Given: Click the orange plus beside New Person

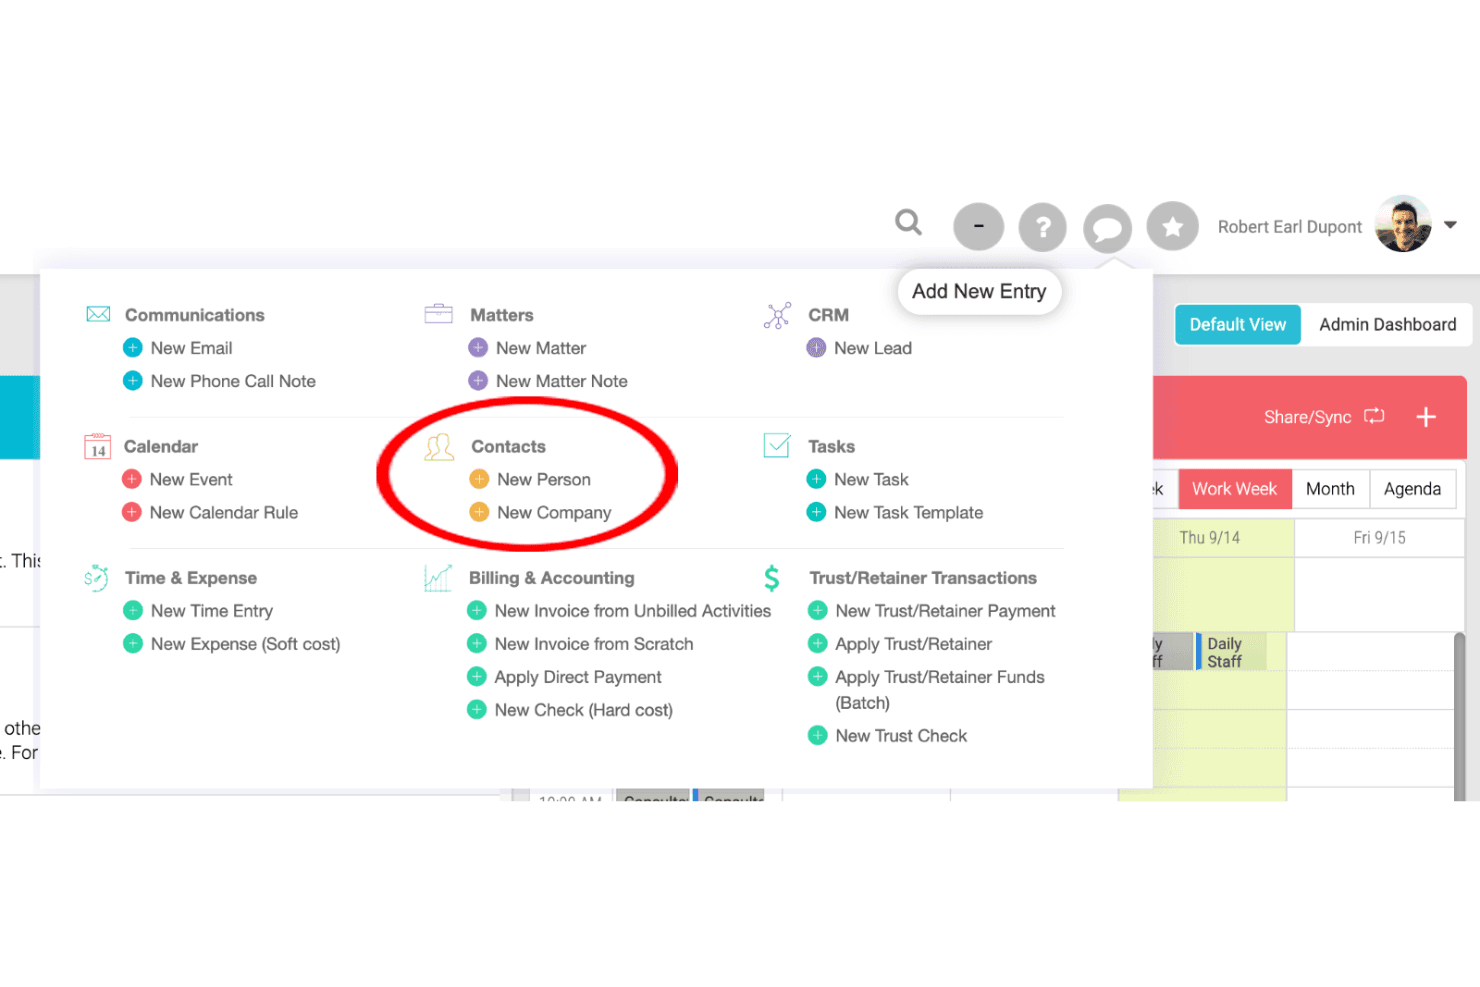Looking at the screenshot, I should (x=479, y=479).
